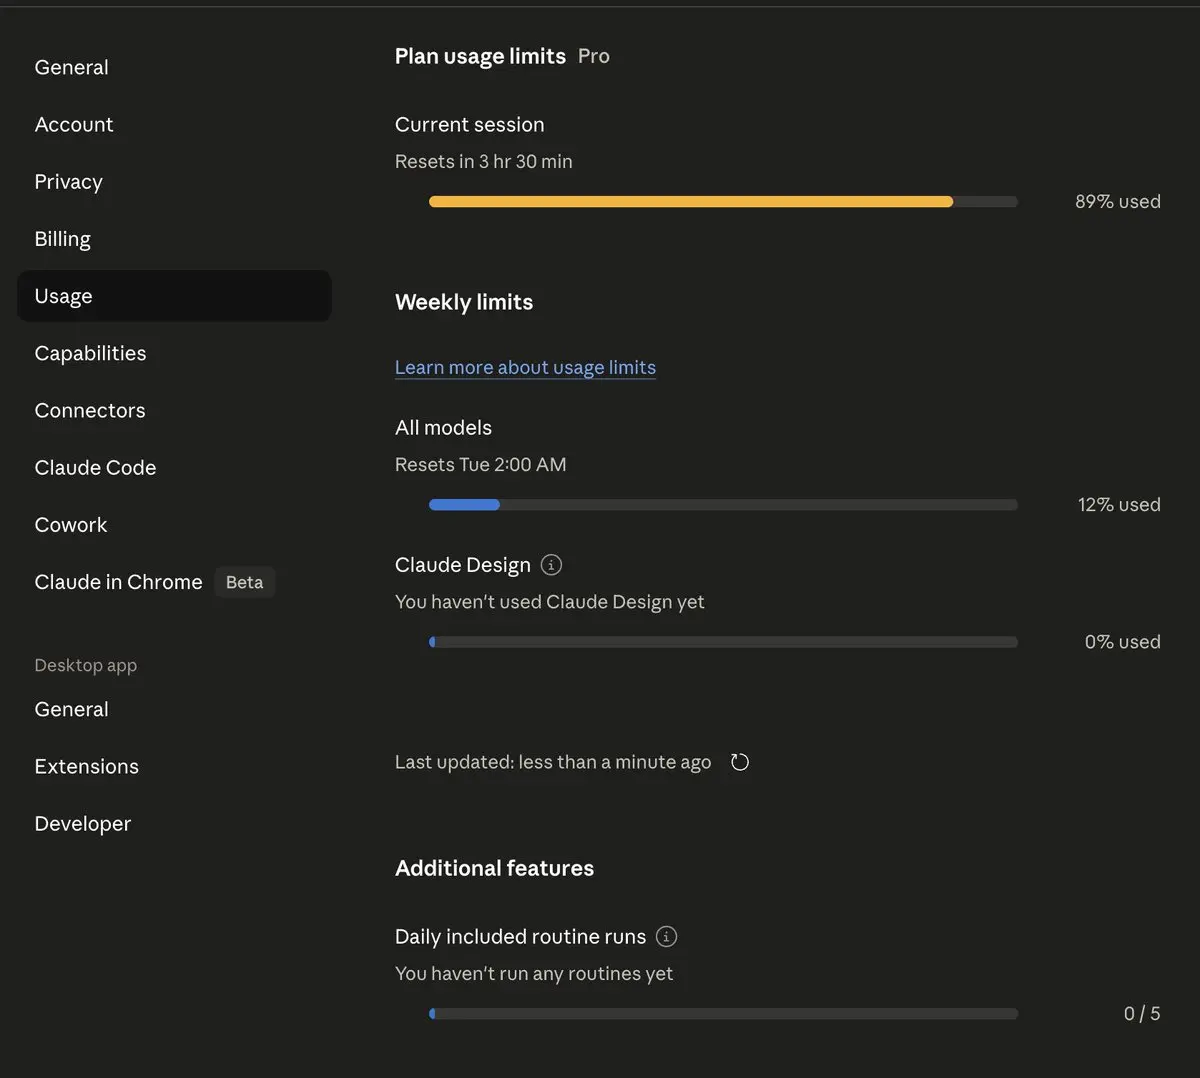Image resolution: width=1200 pixels, height=1078 pixels.
Task: Click the 'Claude Design' label
Action: pos(463,565)
